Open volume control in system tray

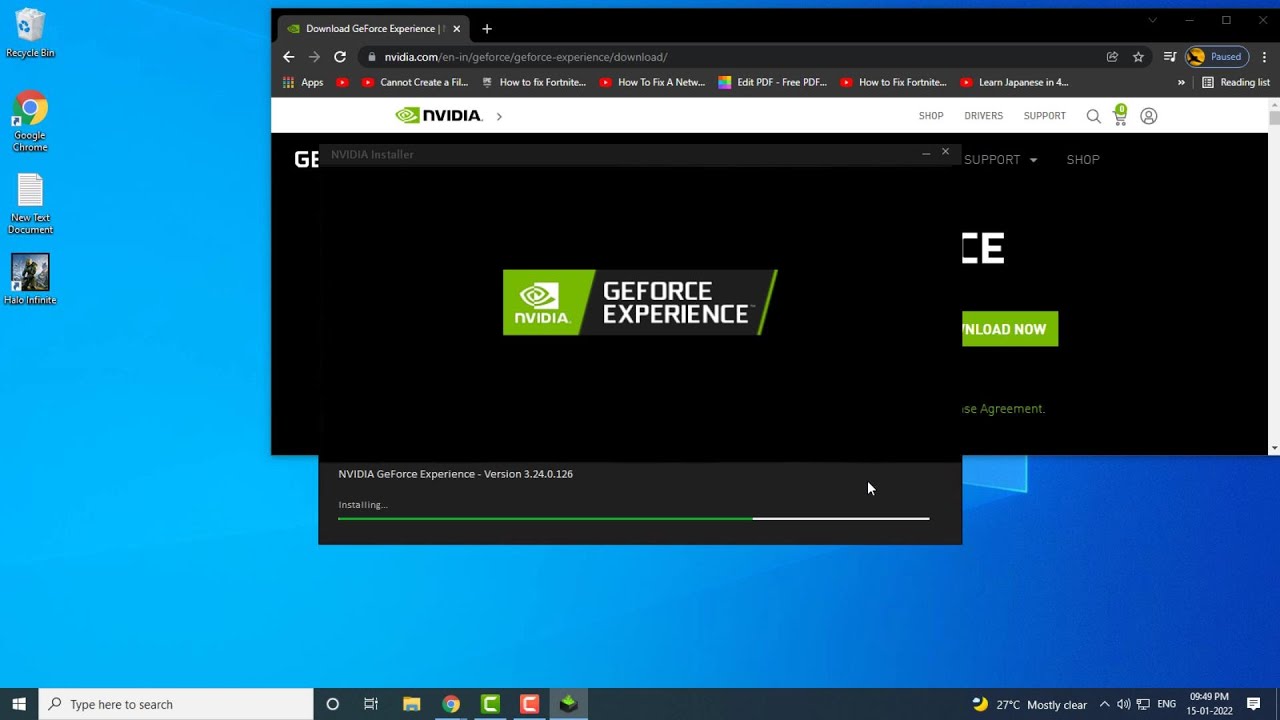pyautogui.click(x=1123, y=704)
